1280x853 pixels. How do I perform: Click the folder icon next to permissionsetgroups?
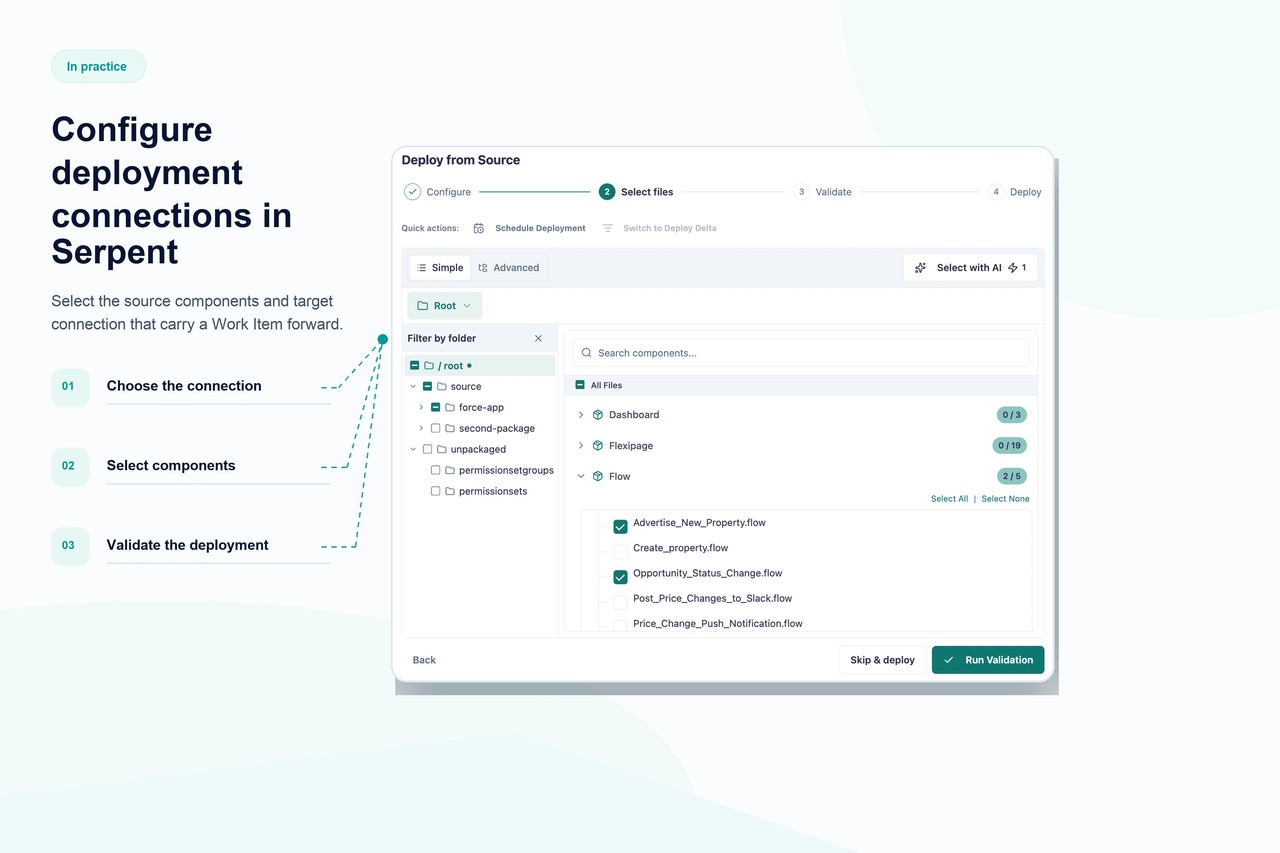tap(450, 471)
